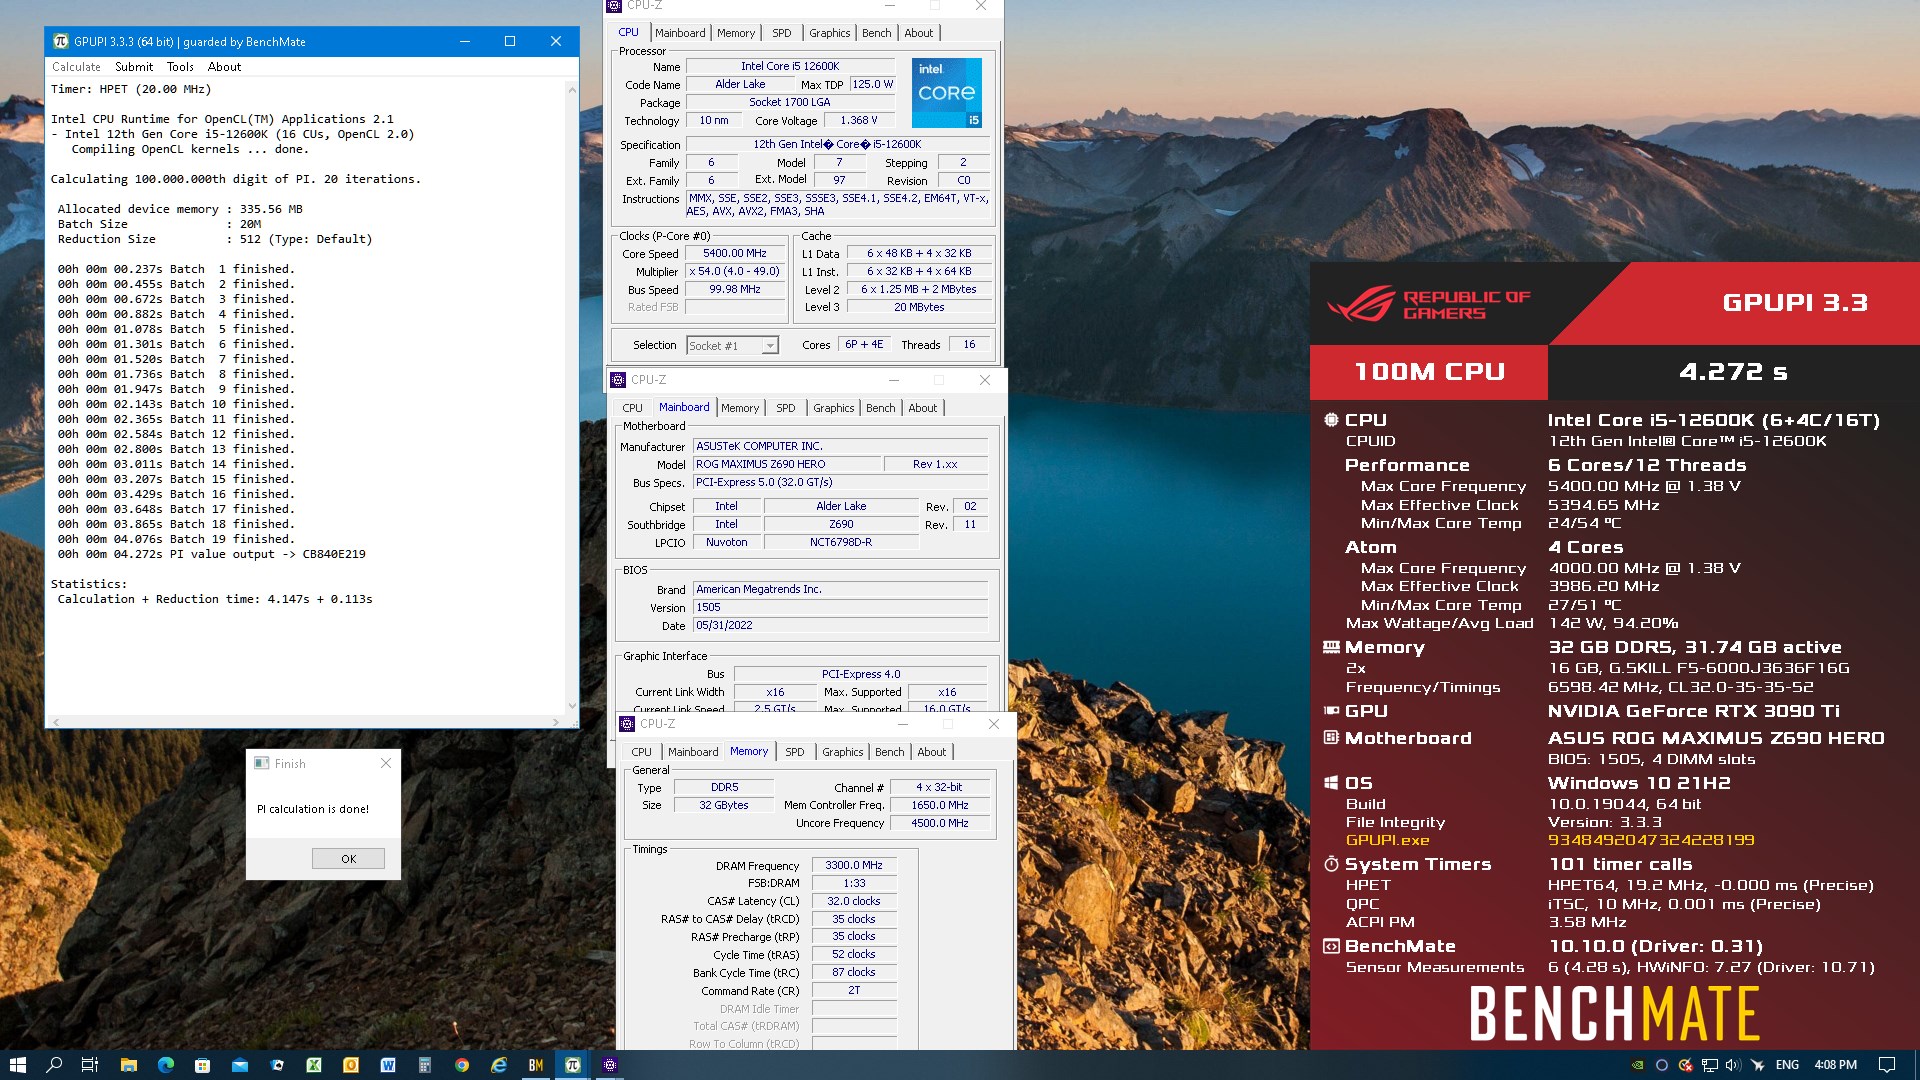The image size is (1920, 1080).
Task: Click airplane mode tray icon
Action: coord(1758,1065)
